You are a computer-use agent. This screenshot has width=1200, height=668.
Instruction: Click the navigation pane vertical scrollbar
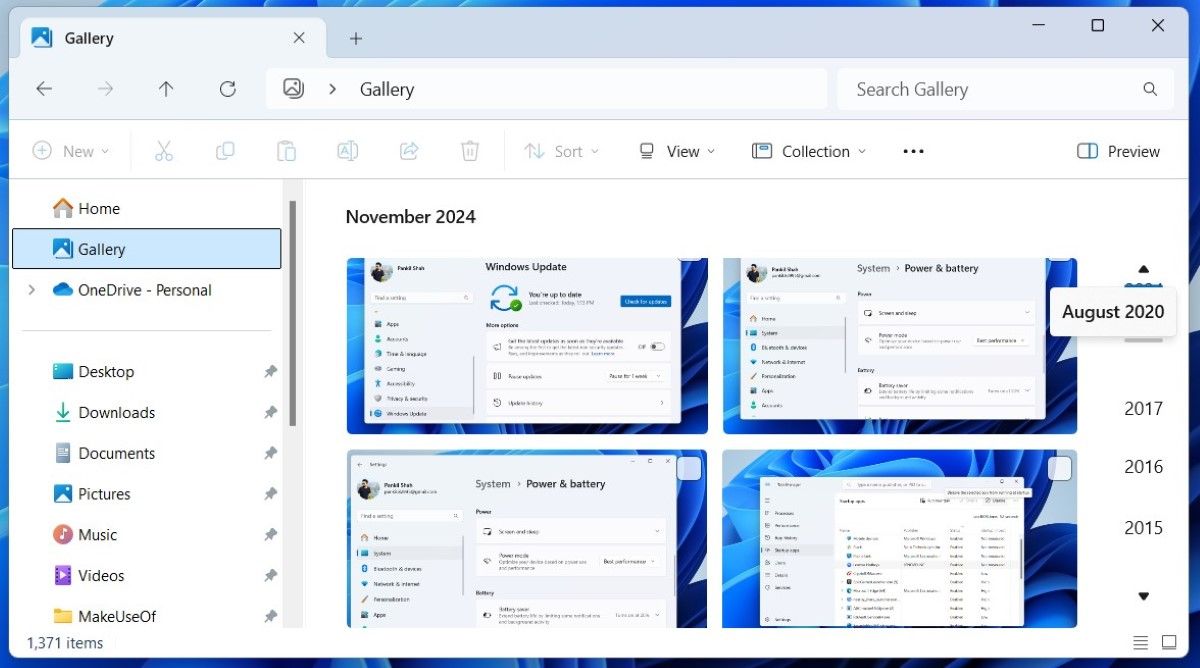pyautogui.click(x=292, y=314)
